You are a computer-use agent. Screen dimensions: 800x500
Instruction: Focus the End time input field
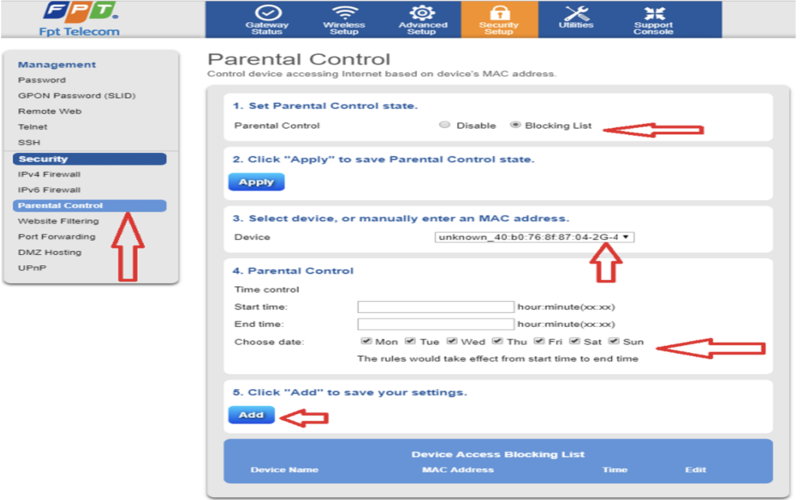point(436,324)
